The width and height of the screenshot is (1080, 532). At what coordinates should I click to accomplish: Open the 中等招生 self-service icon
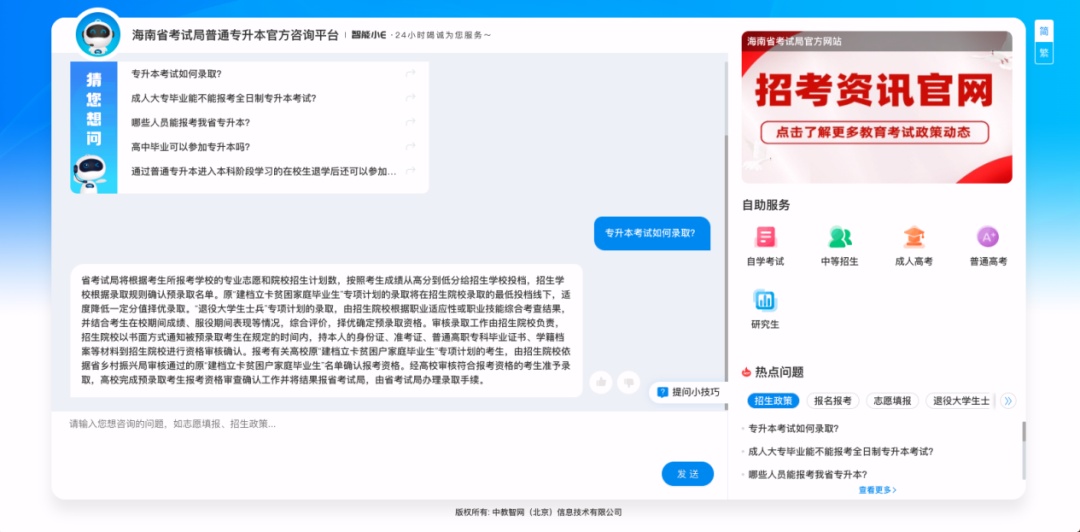click(840, 245)
